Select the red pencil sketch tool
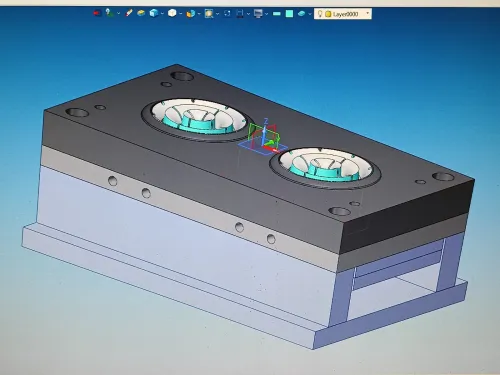This screenshot has height=375, width=500. coord(129,13)
